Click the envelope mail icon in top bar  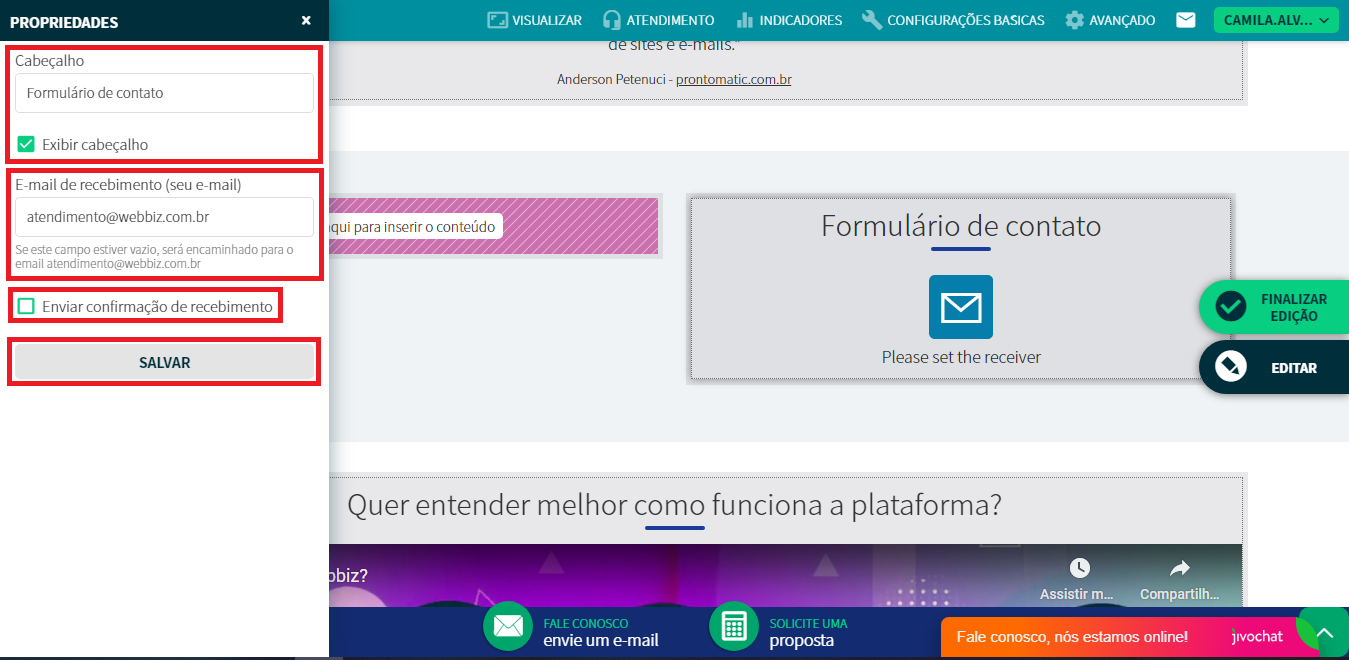click(1185, 20)
